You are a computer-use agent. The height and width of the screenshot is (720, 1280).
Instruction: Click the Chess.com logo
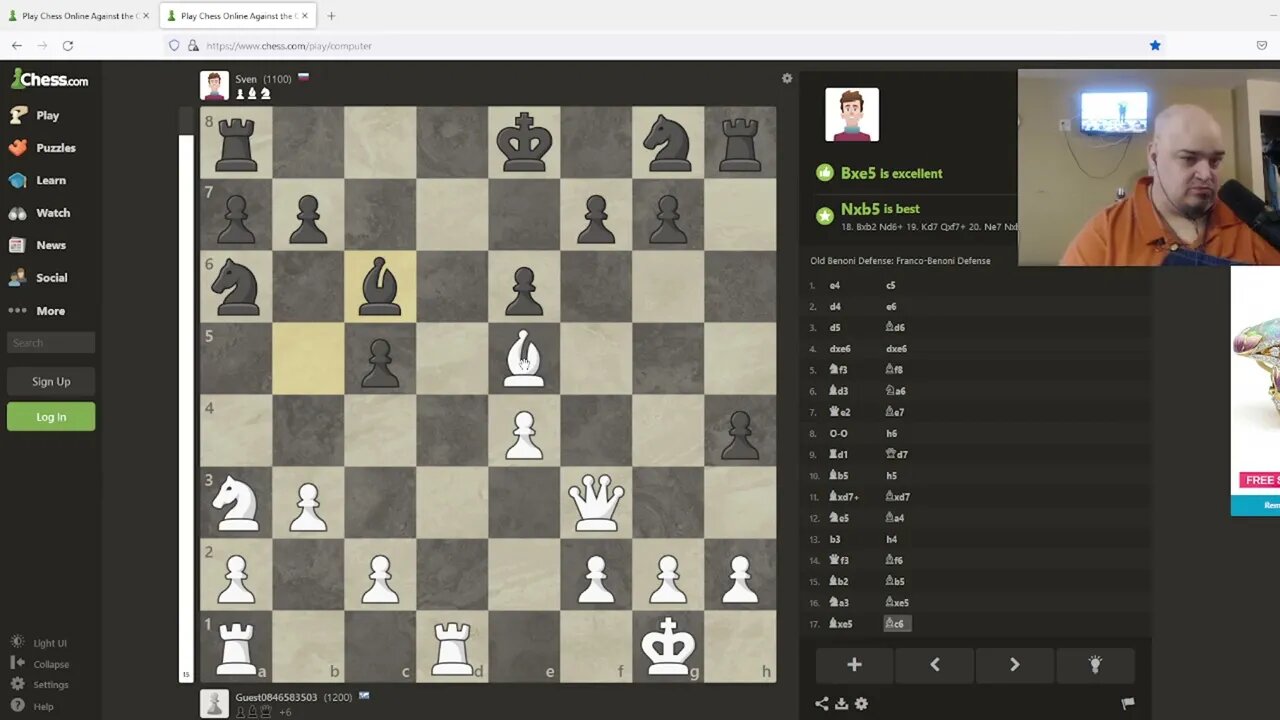pyautogui.click(x=50, y=80)
